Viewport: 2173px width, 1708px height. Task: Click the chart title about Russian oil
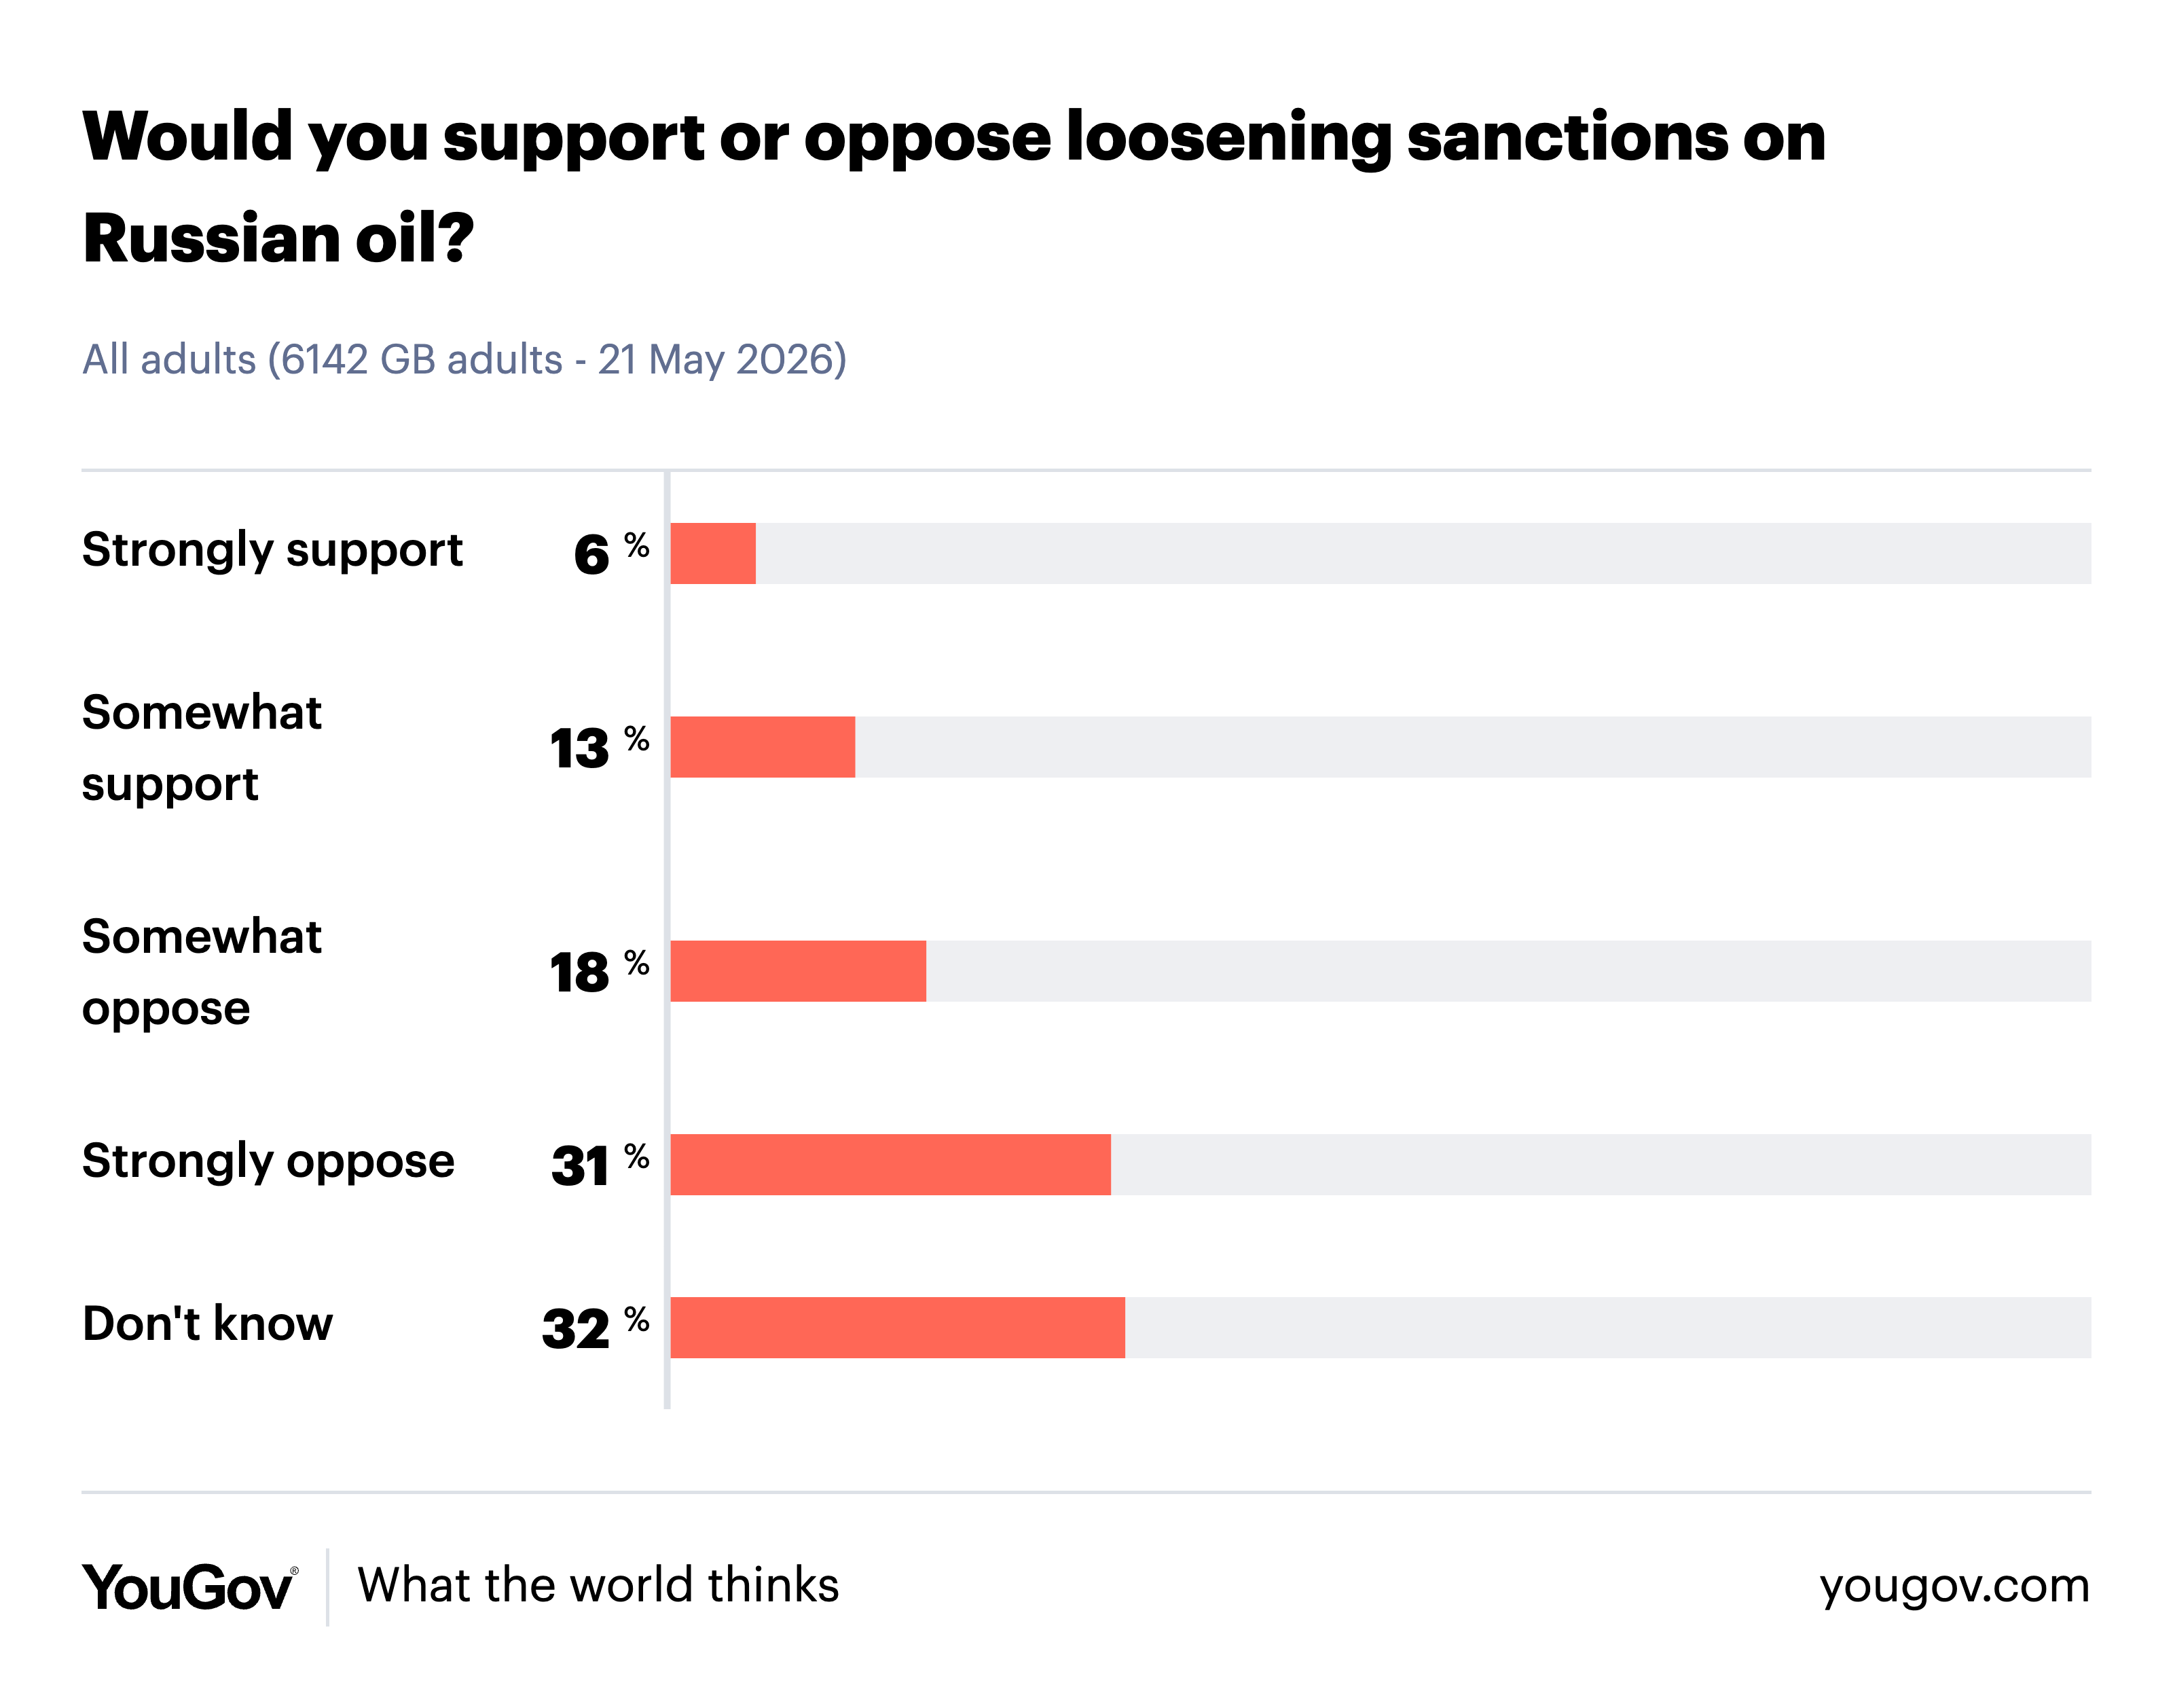point(954,188)
